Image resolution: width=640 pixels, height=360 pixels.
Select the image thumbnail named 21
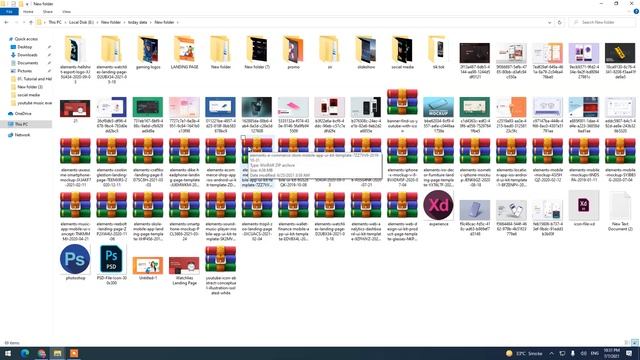click(x=75, y=111)
